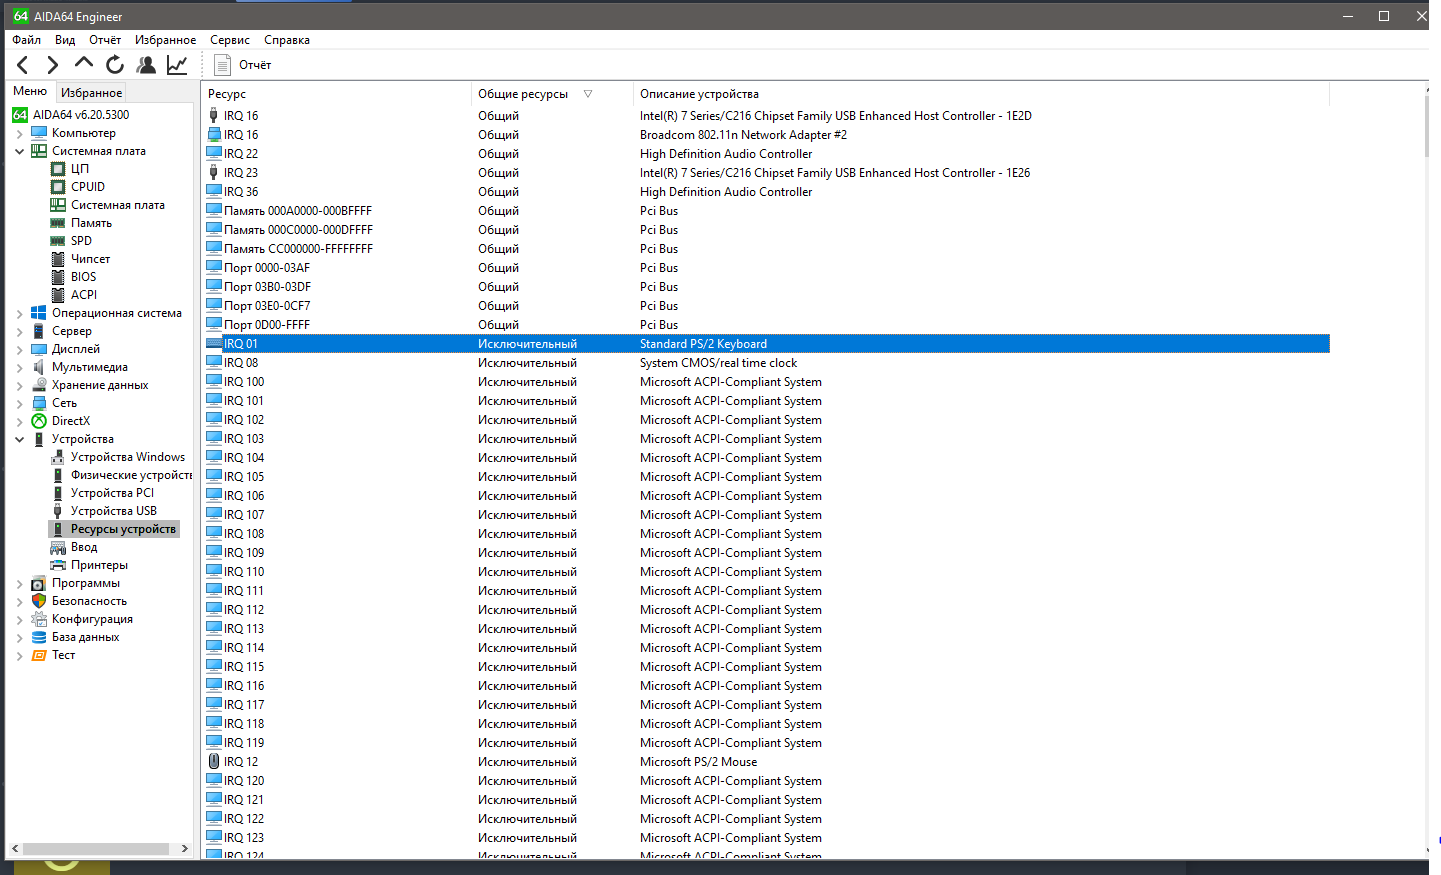
Task: Click the SPD chip icon
Action: click(58, 241)
